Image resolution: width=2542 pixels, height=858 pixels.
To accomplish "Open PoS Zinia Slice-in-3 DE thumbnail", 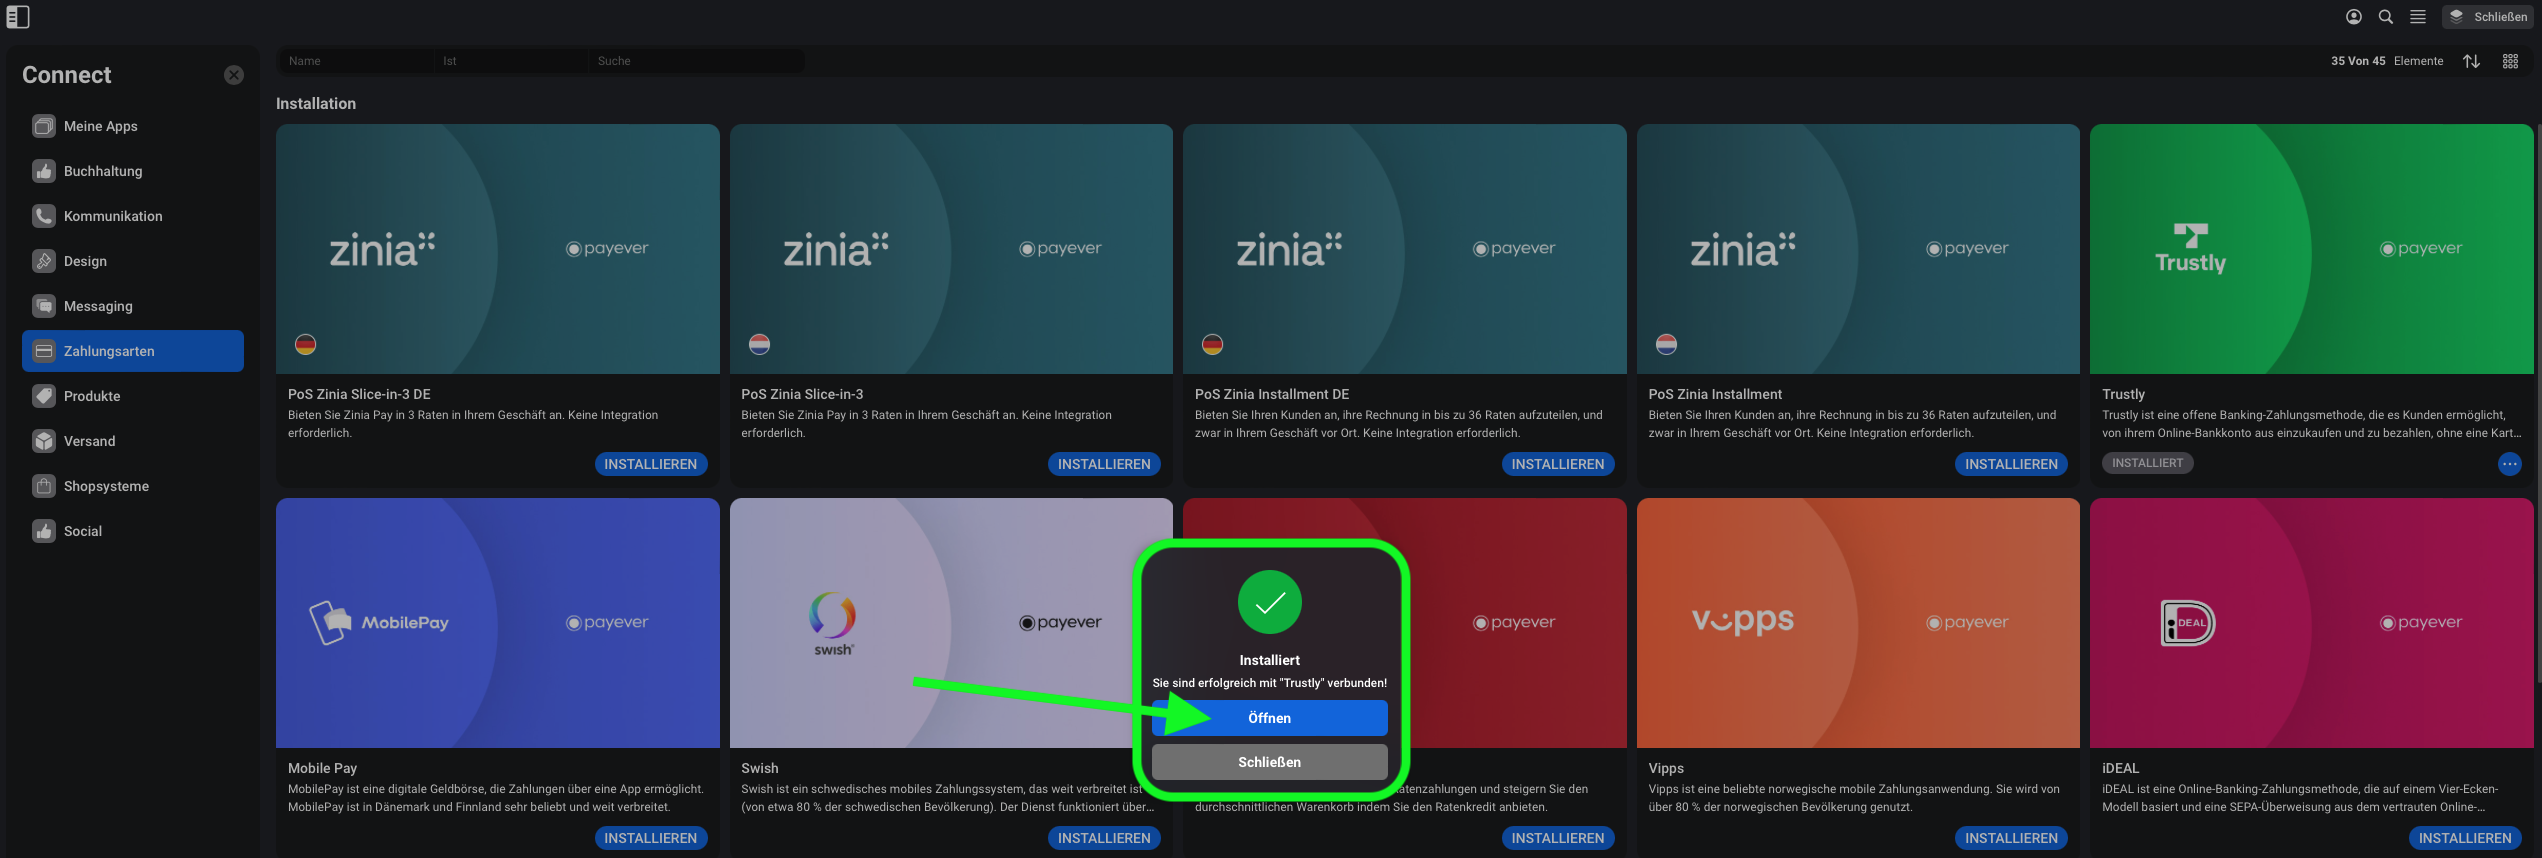I will click(497, 249).
